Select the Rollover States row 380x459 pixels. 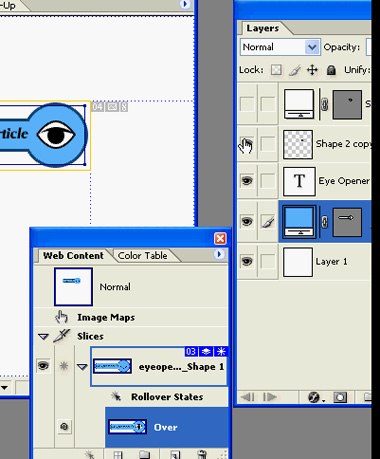click(x=167, y=397)
